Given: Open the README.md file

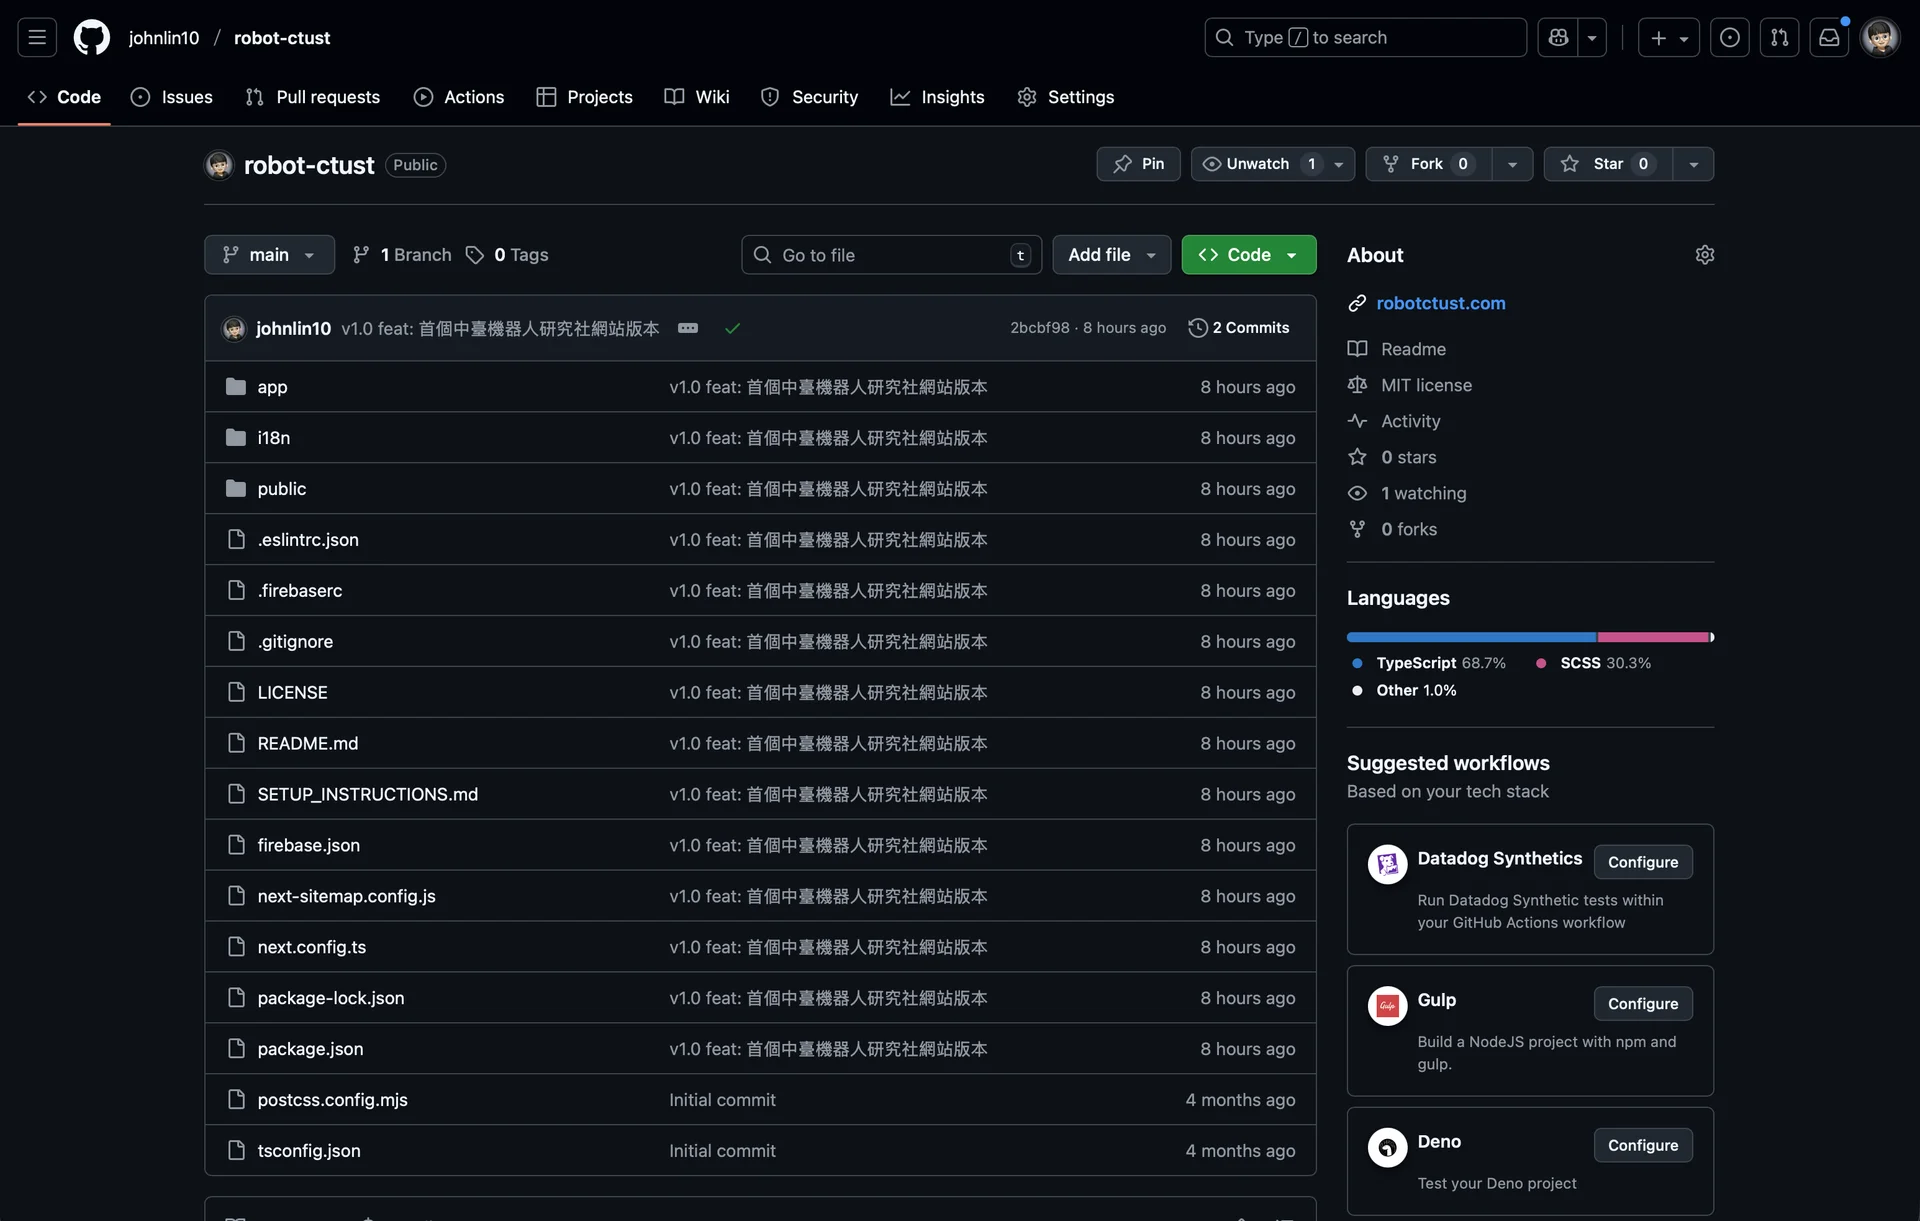Looking at the screenshot, I should (308, 744).
